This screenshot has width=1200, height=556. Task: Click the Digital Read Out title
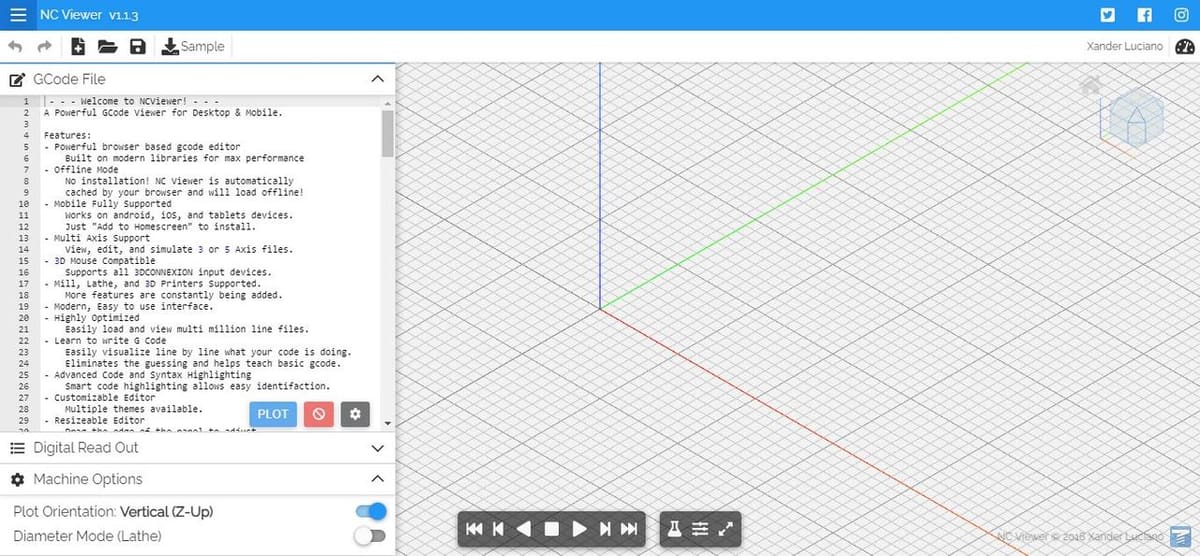pyautogui.click(x=86, y=449)
